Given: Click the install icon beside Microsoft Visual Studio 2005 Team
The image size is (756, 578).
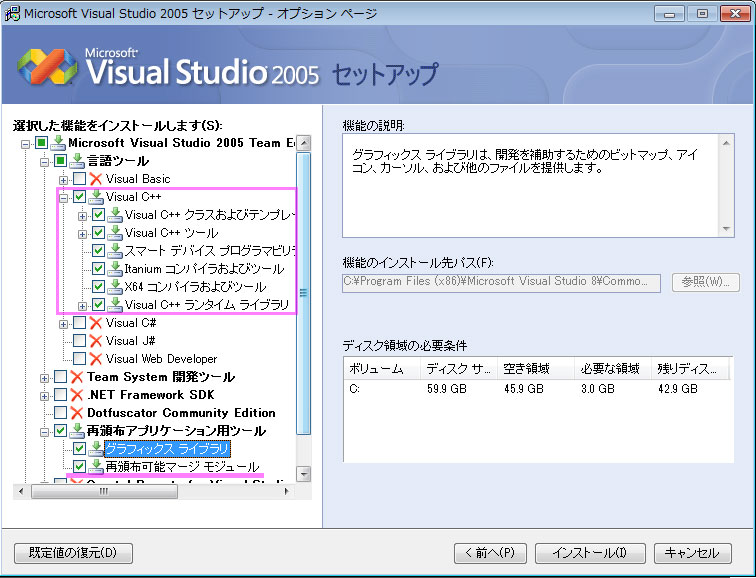Looking at the screenshot, I should [x=58, y=143].
